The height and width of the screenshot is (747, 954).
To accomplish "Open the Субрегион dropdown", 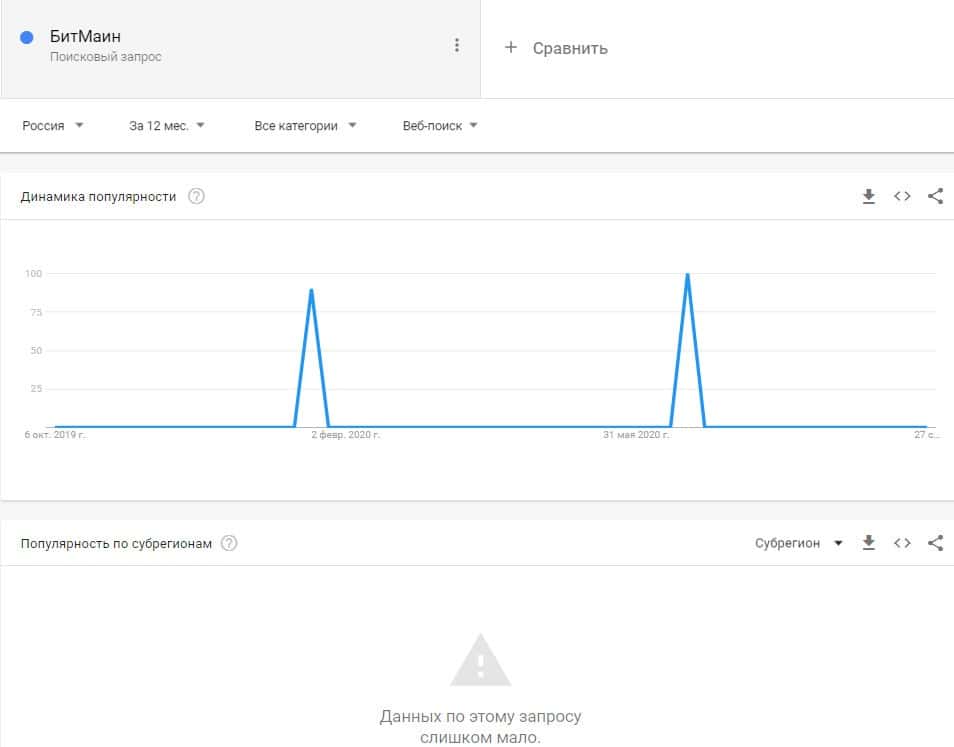I will (x=798, y=543).
